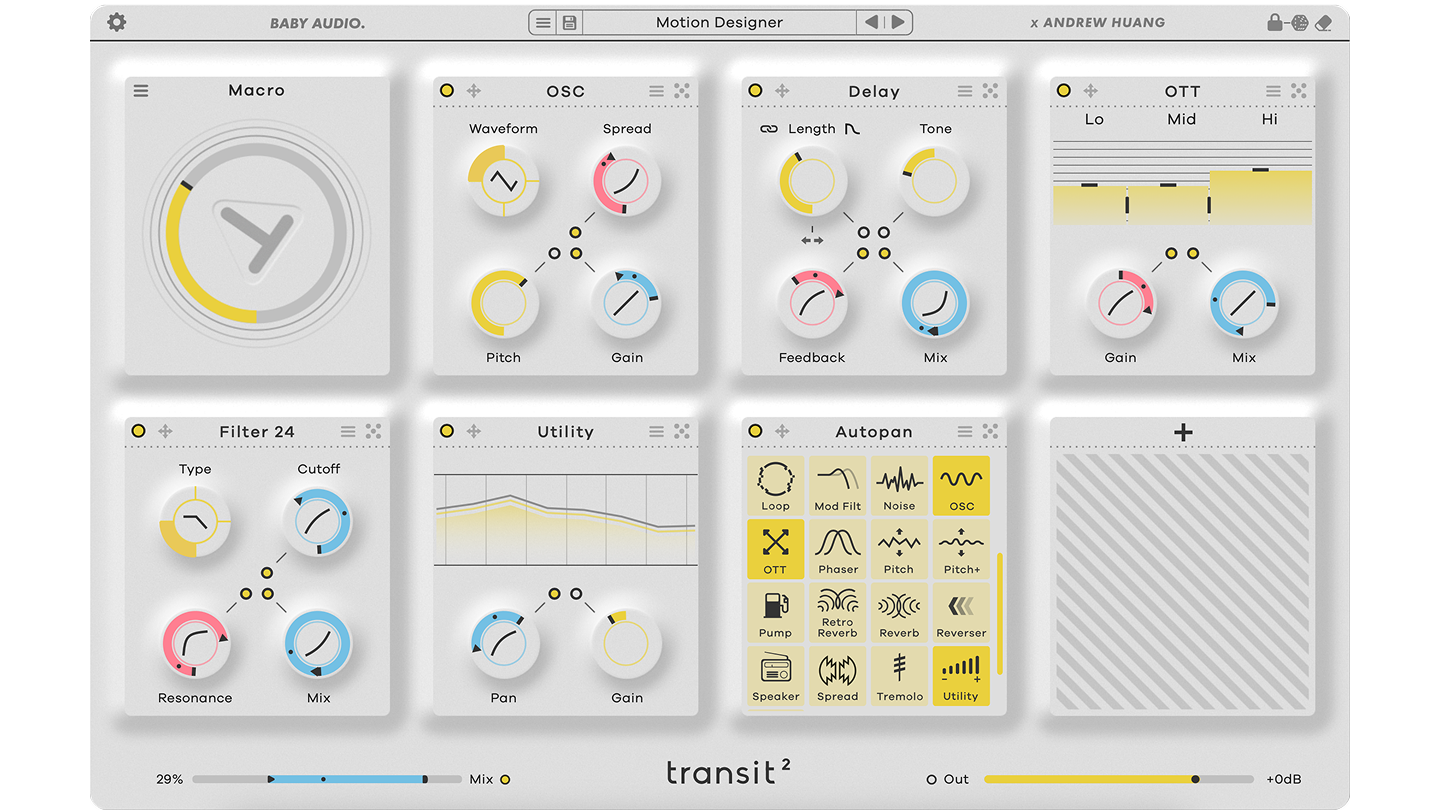
Task: Select the Reverser effect tile
Action: (x=961, y=613)
